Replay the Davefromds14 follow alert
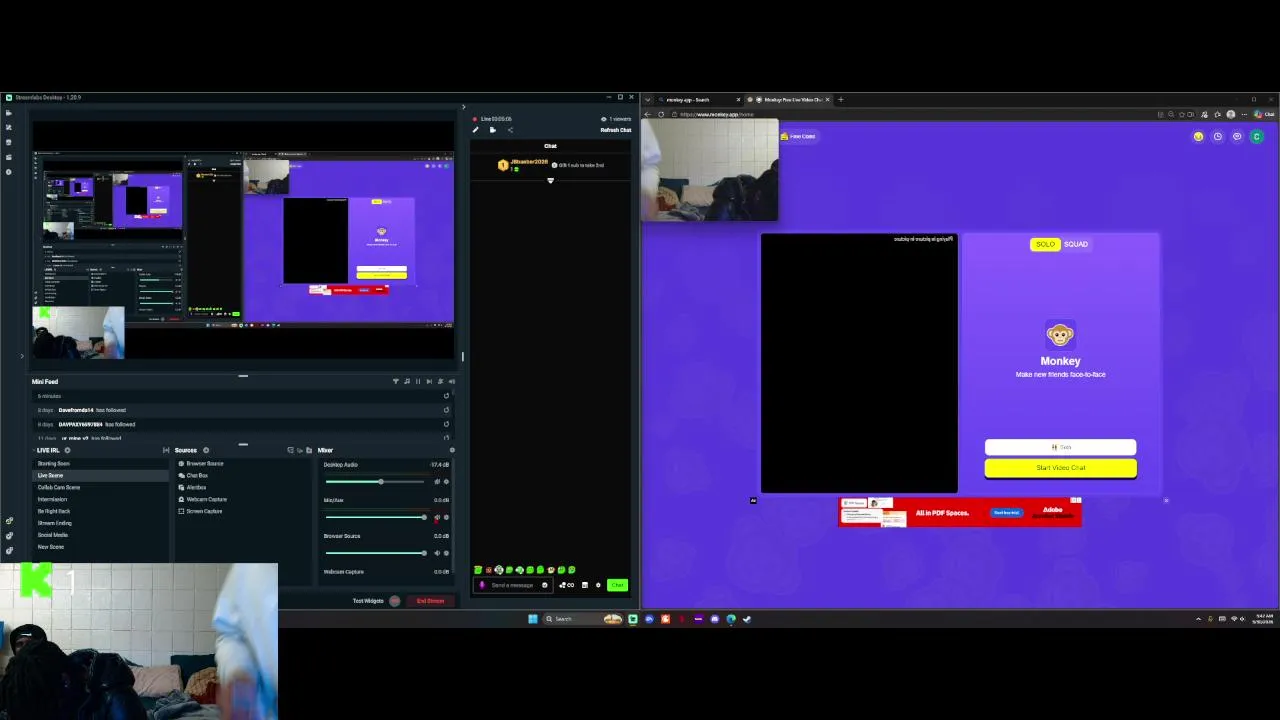Viewport: 1280px width, 720px height. coord(446,410)
